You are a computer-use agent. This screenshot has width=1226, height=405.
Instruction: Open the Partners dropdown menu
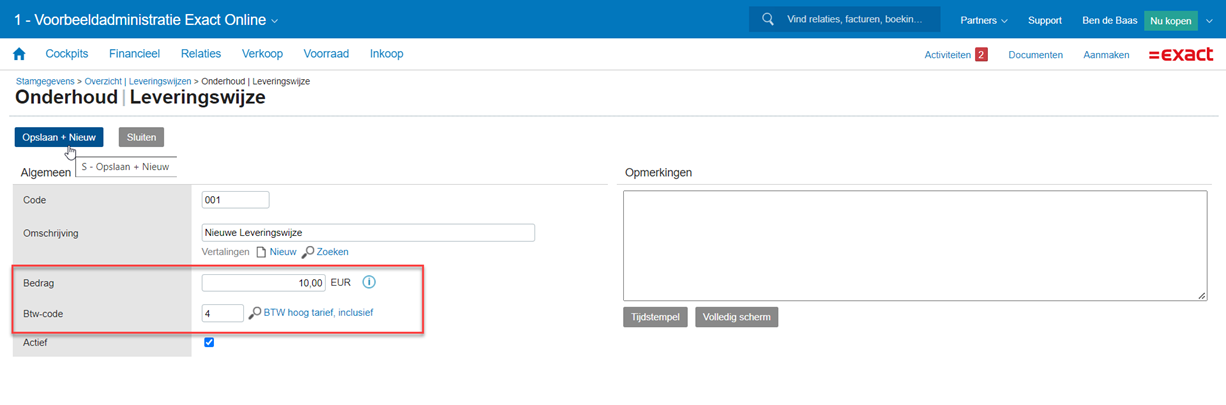(984, 20)
